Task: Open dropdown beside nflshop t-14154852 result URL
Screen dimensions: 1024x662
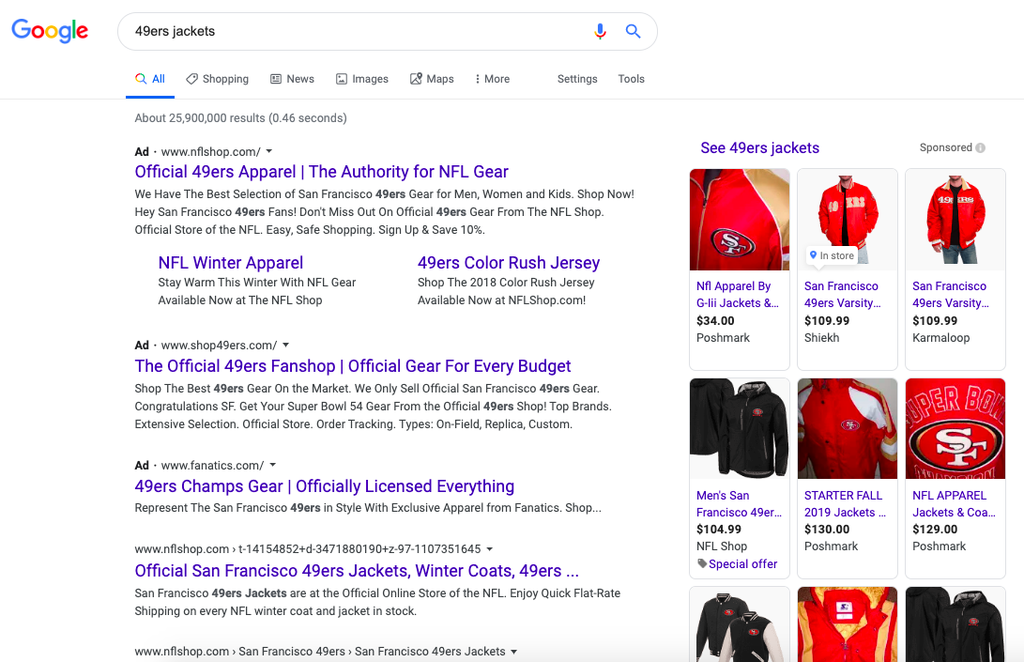Action: tap(490, 549)
